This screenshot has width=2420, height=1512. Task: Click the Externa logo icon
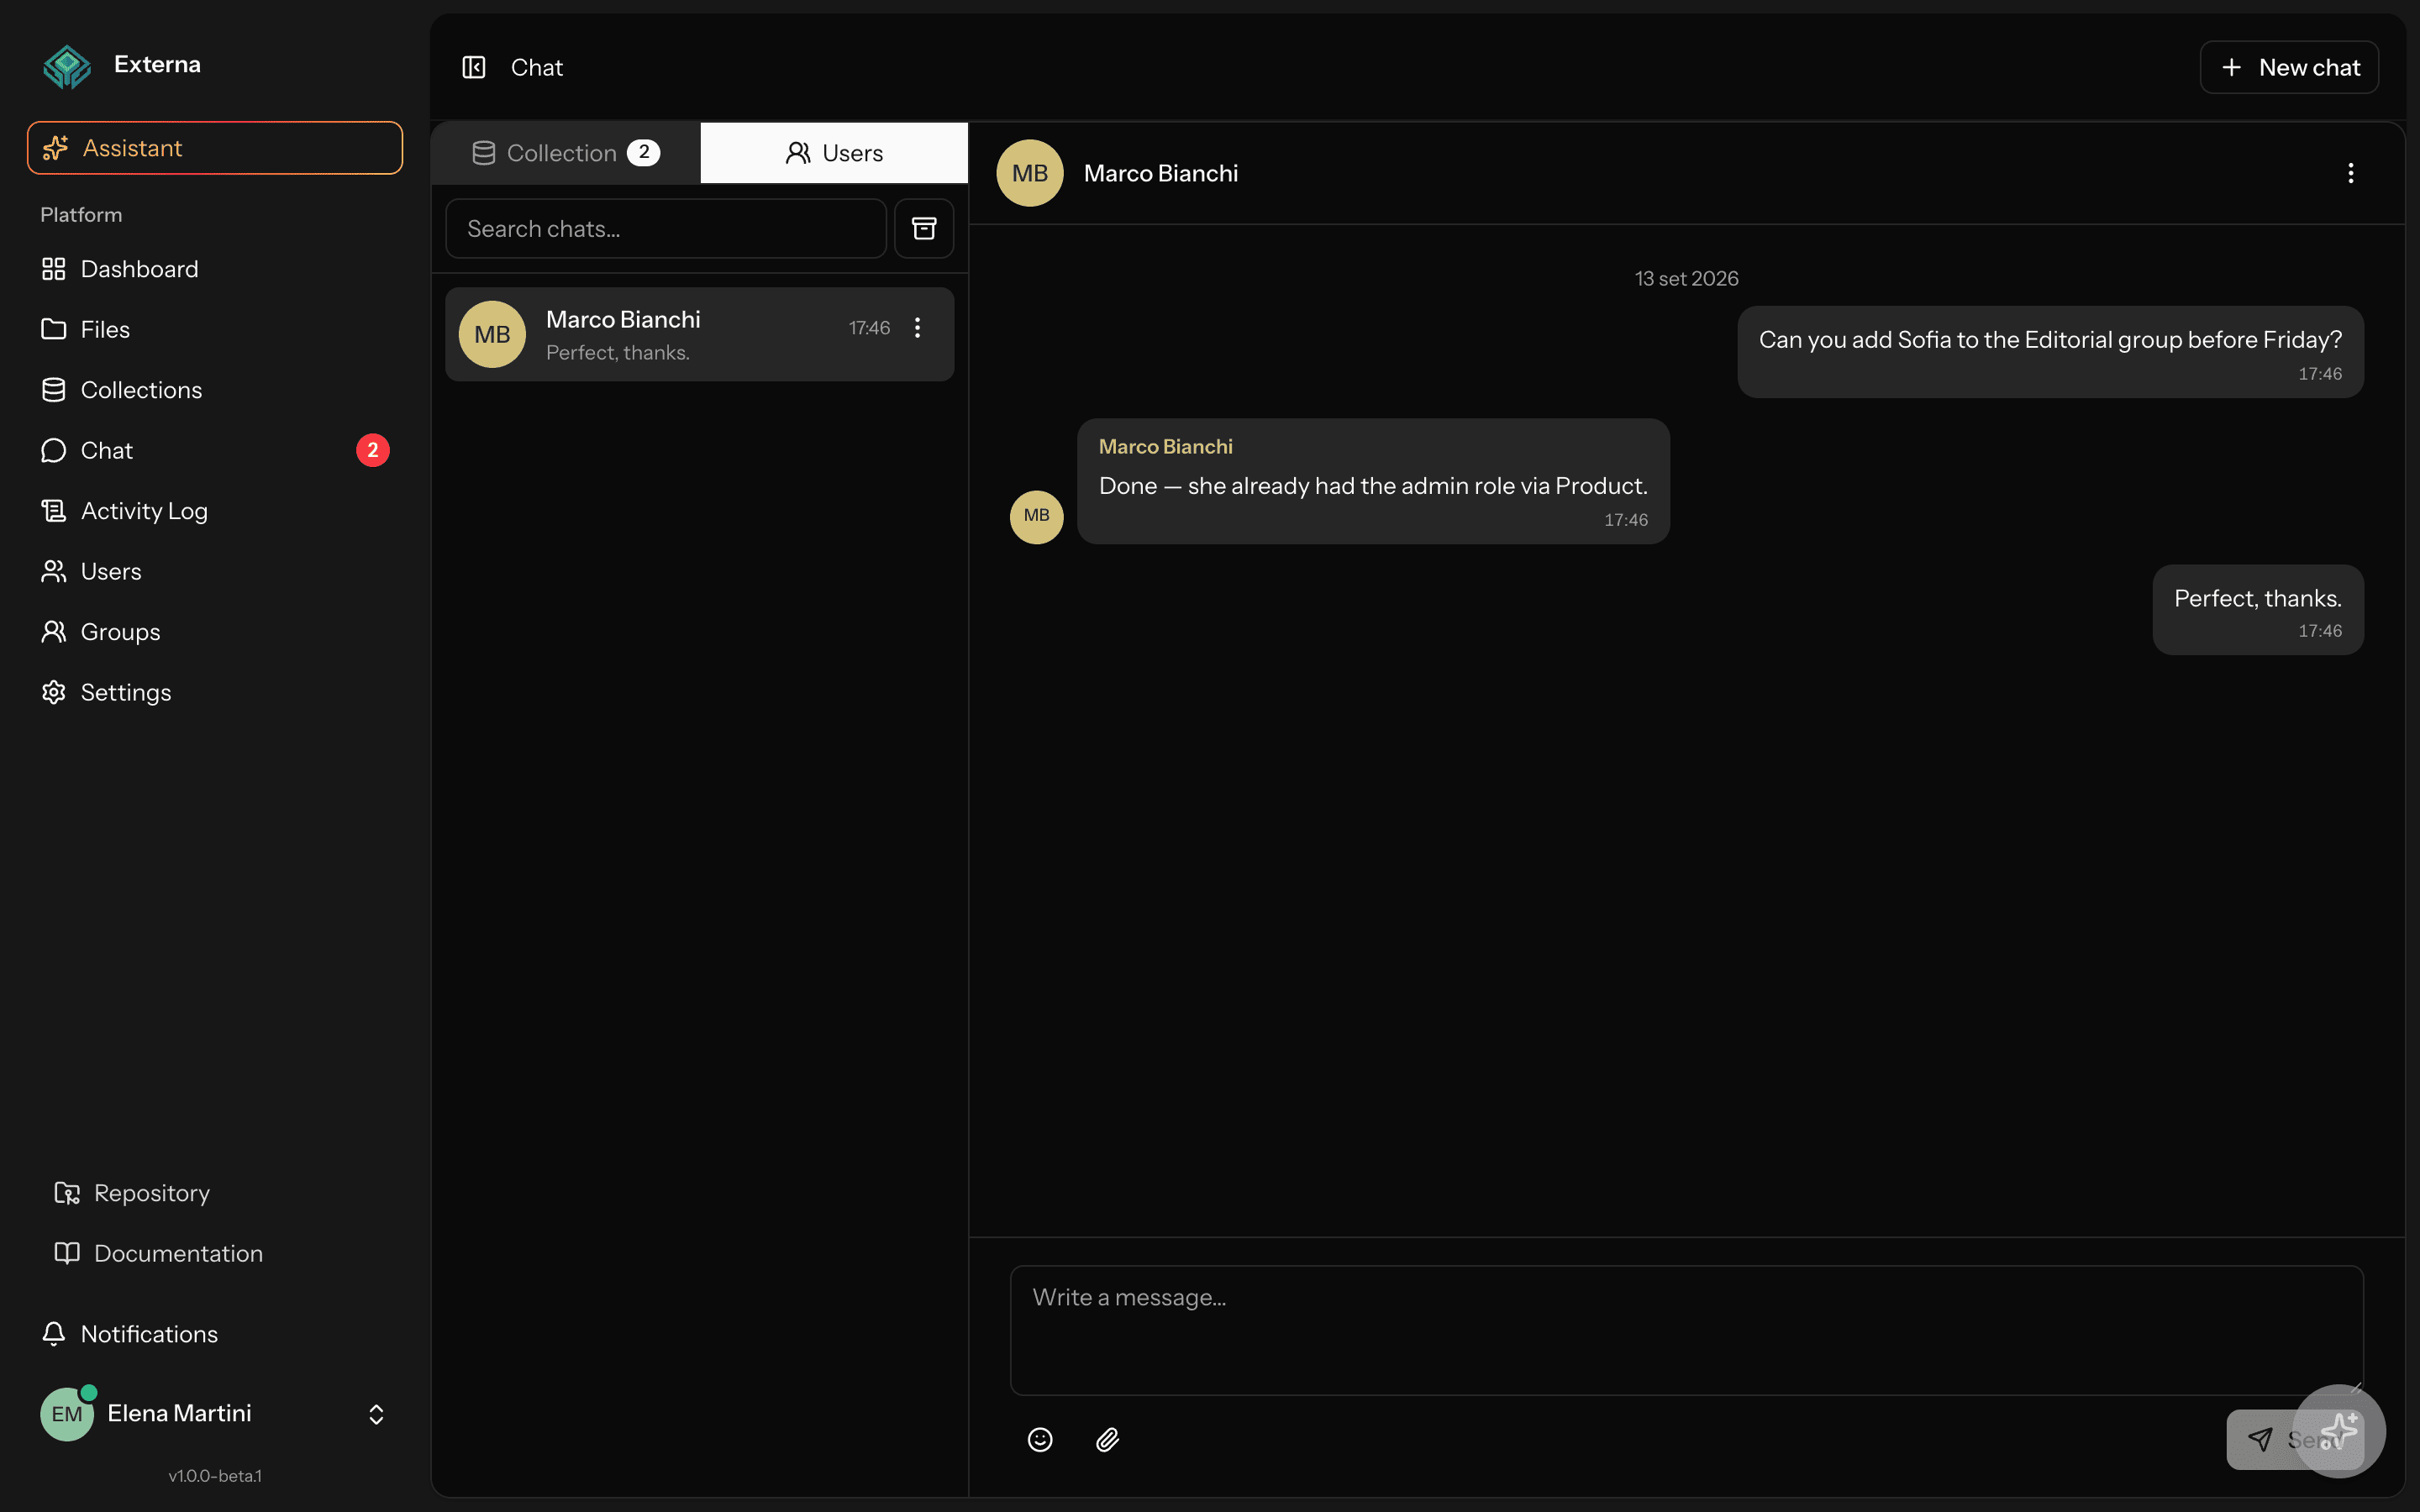point(67,66)
